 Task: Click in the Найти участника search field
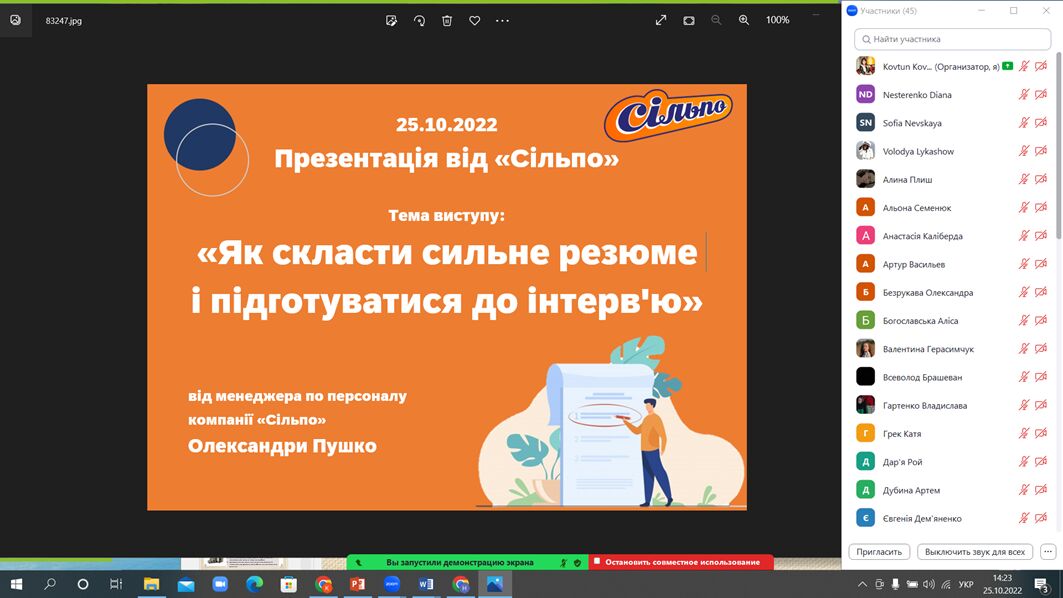952,39
